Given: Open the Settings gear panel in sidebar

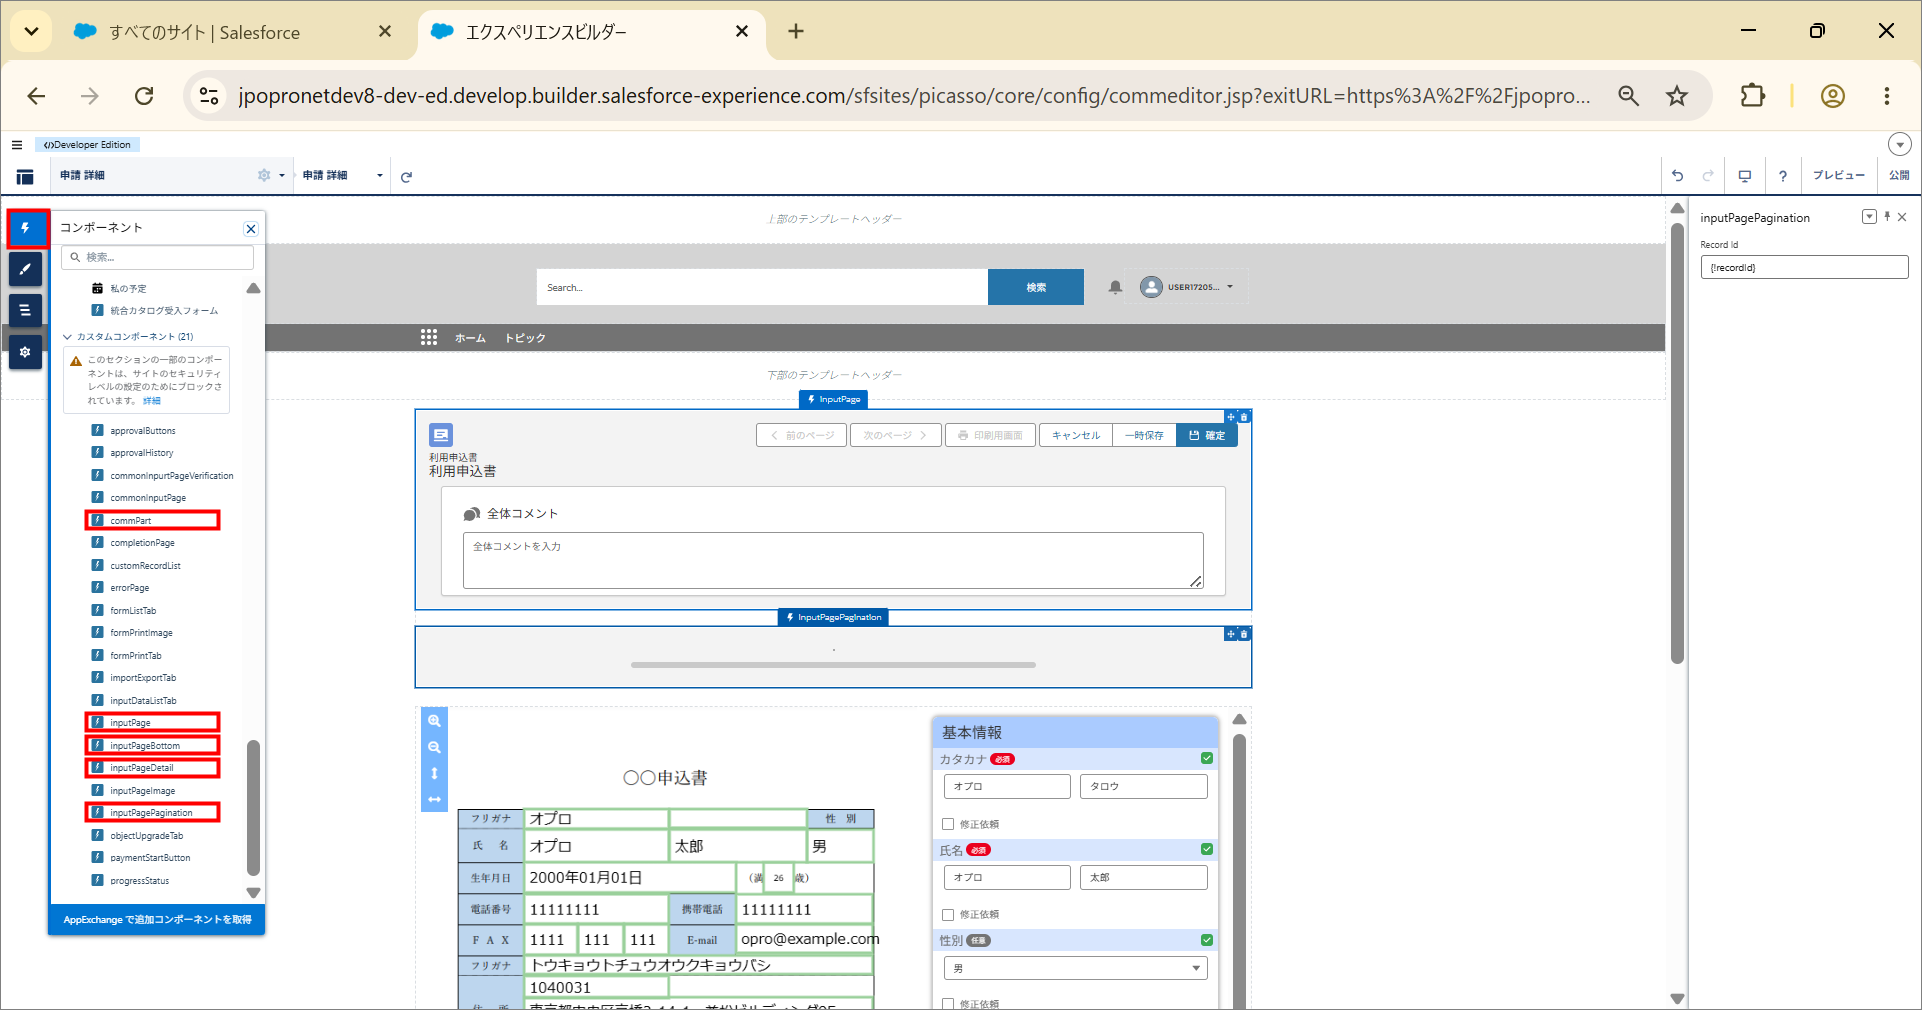Looking at the screenshot, I should point(26,352).
